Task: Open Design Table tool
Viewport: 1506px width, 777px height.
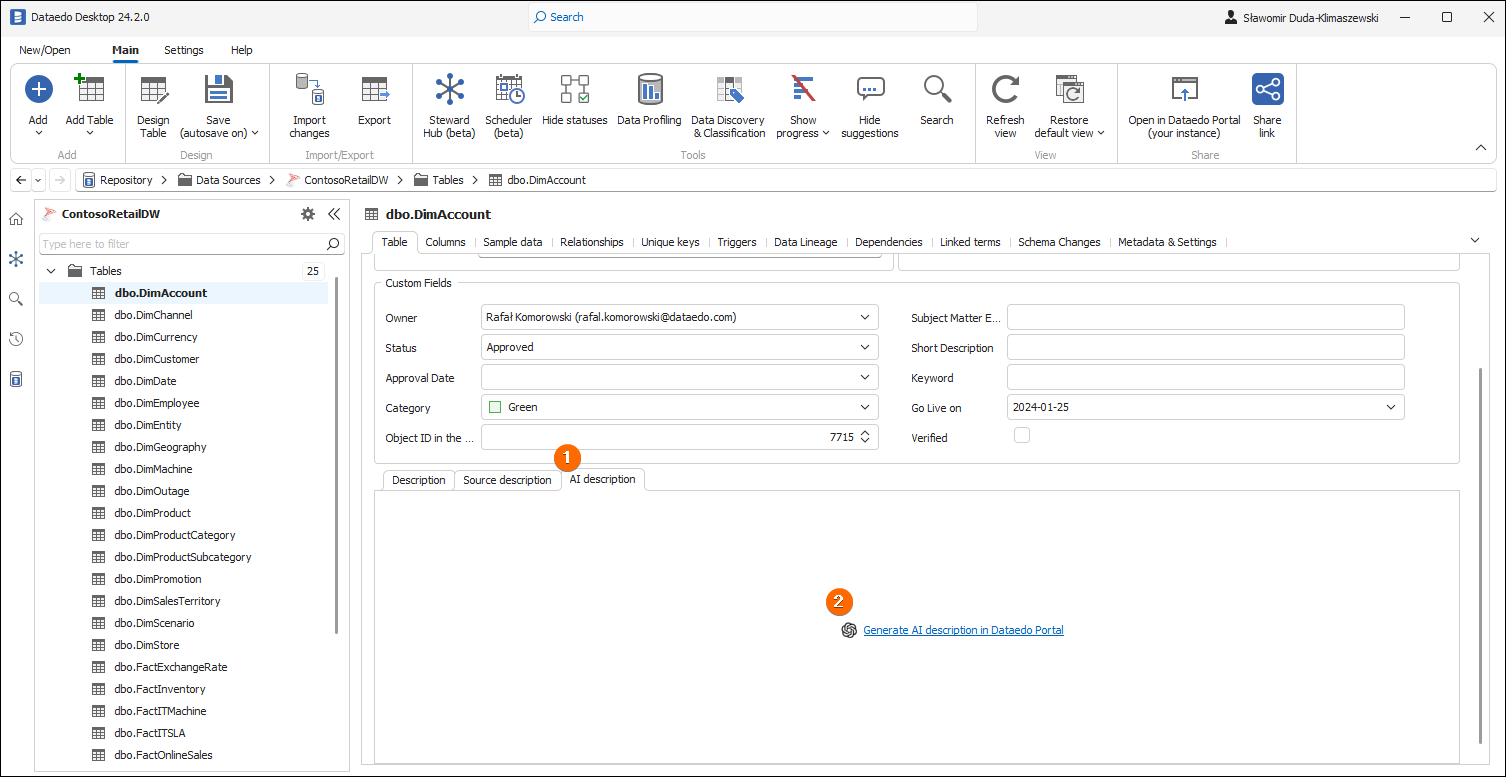Action: pos(153,89)
